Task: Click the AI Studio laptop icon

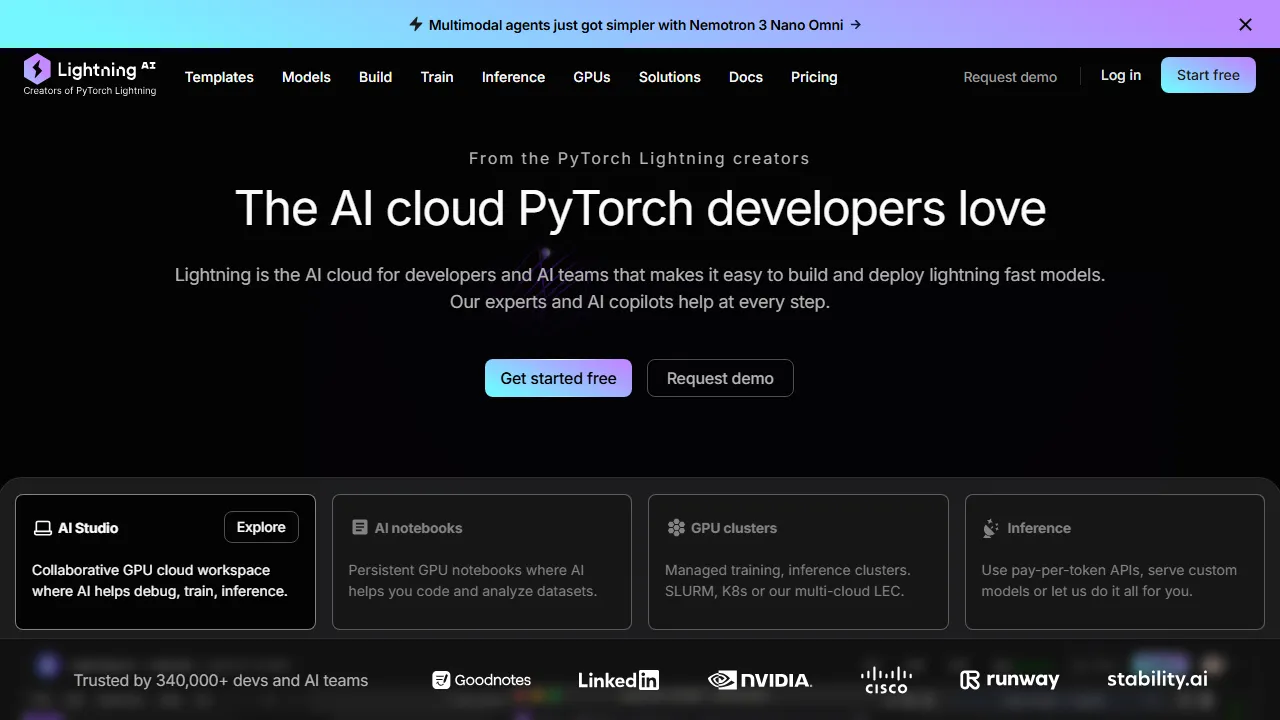Action: (42, 528)
